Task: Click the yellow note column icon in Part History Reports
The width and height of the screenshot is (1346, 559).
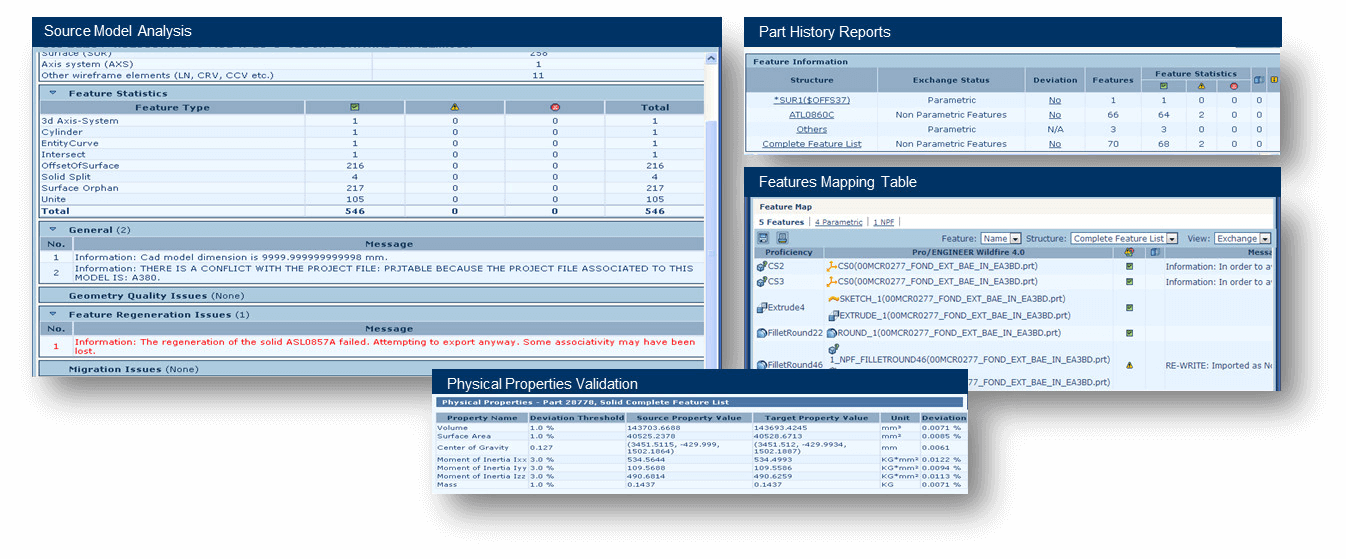Action: coord(1274,80)
